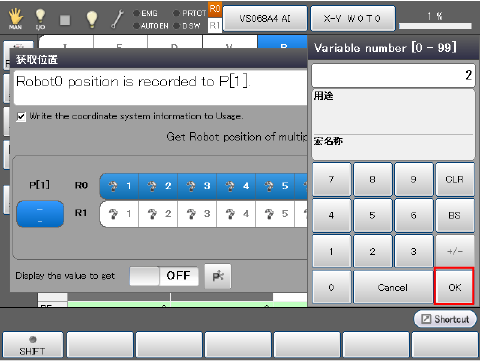
Task: Select R0 joint 4 icon
Action: pos(237,186)
